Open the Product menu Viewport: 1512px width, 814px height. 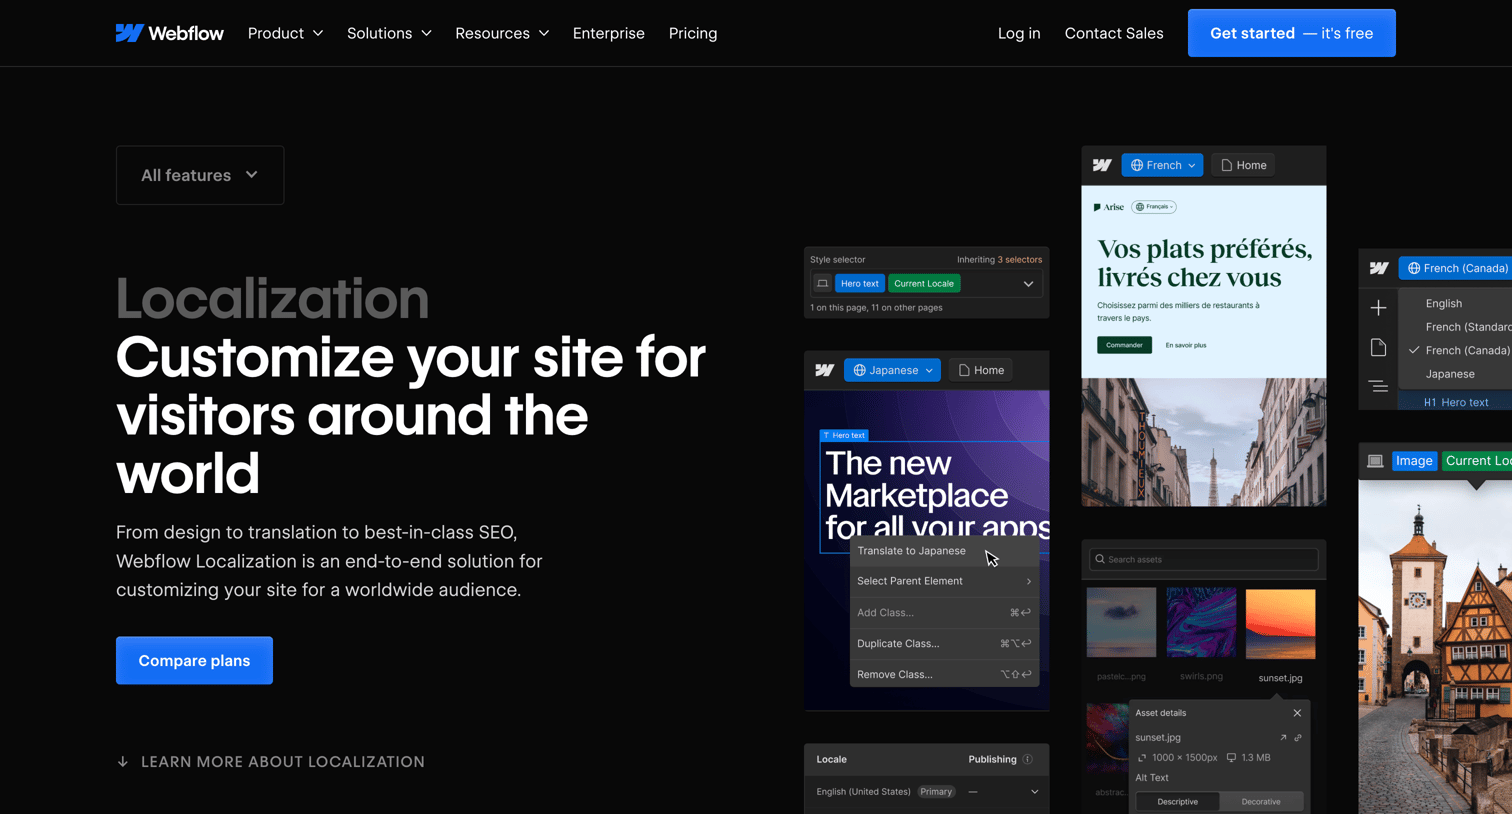pos(285,33)
